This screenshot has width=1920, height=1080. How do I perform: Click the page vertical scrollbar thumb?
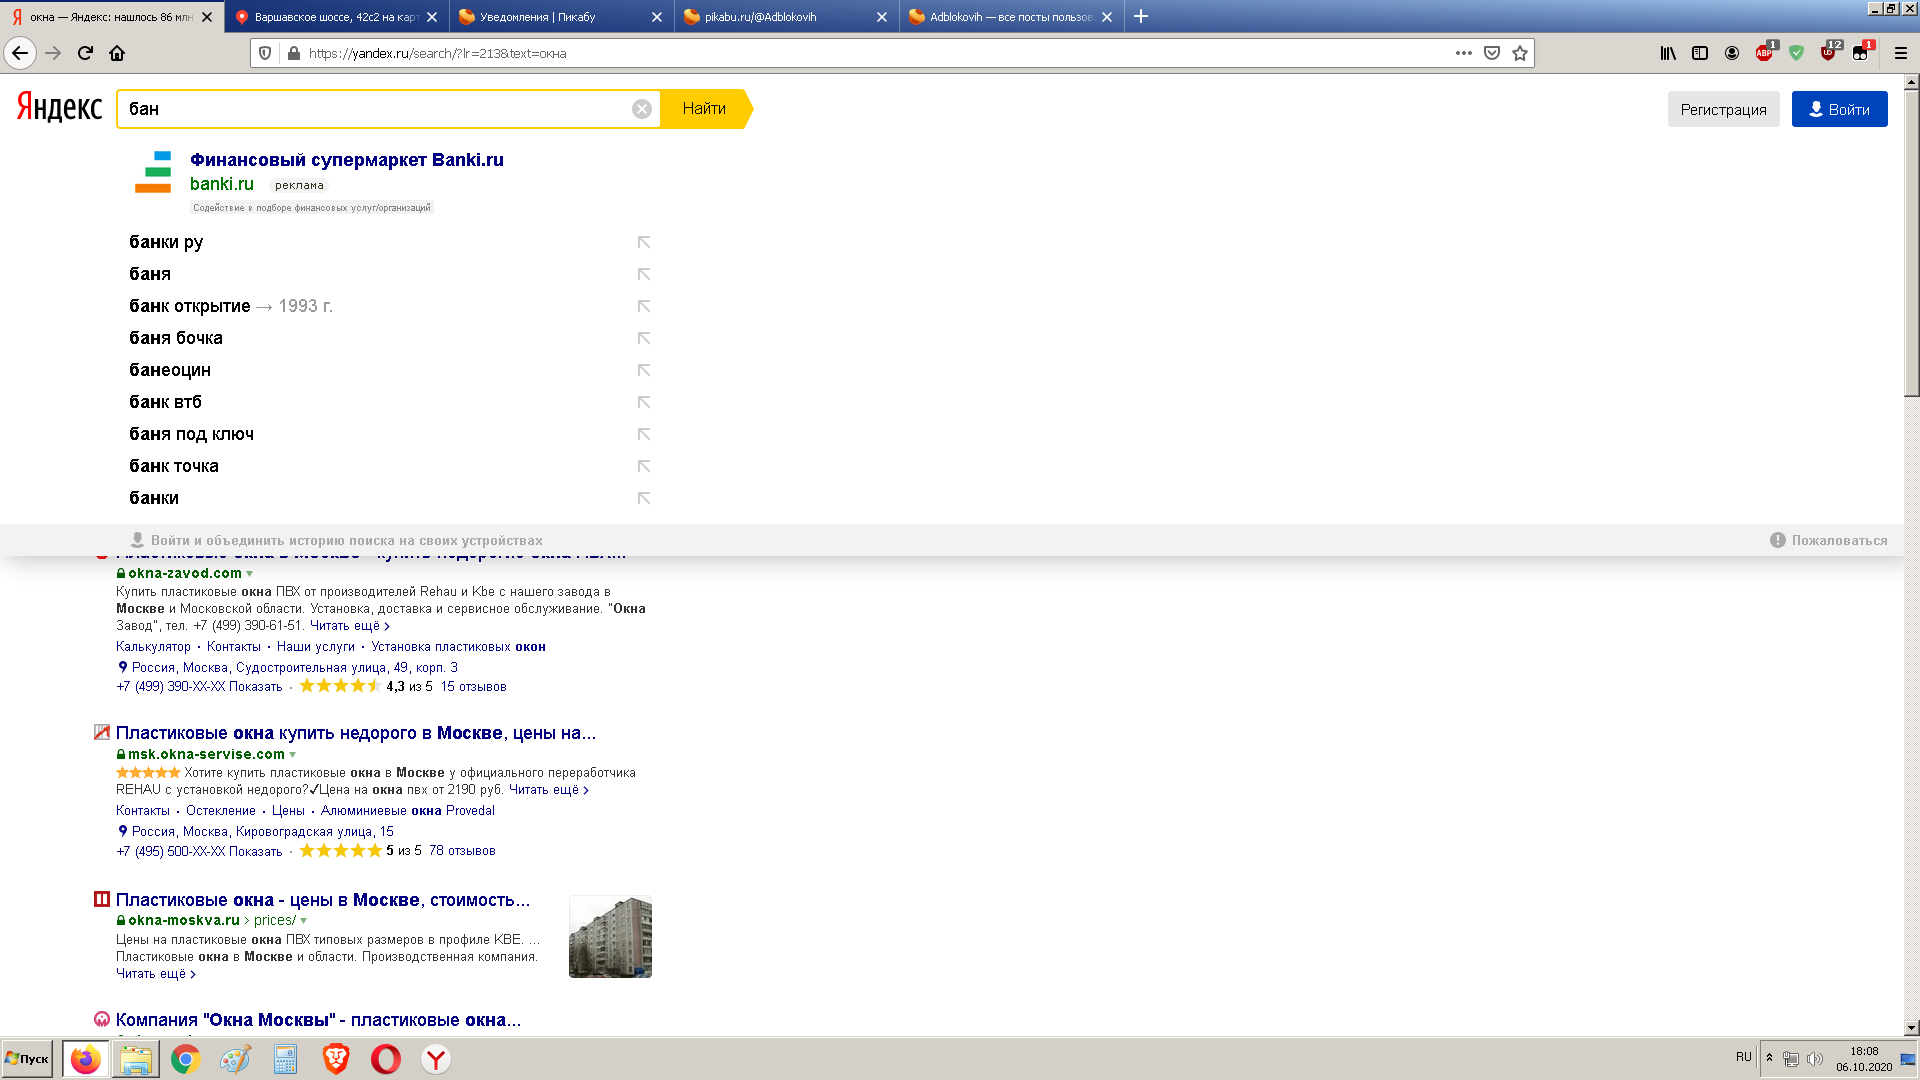tap(1911, 245)
